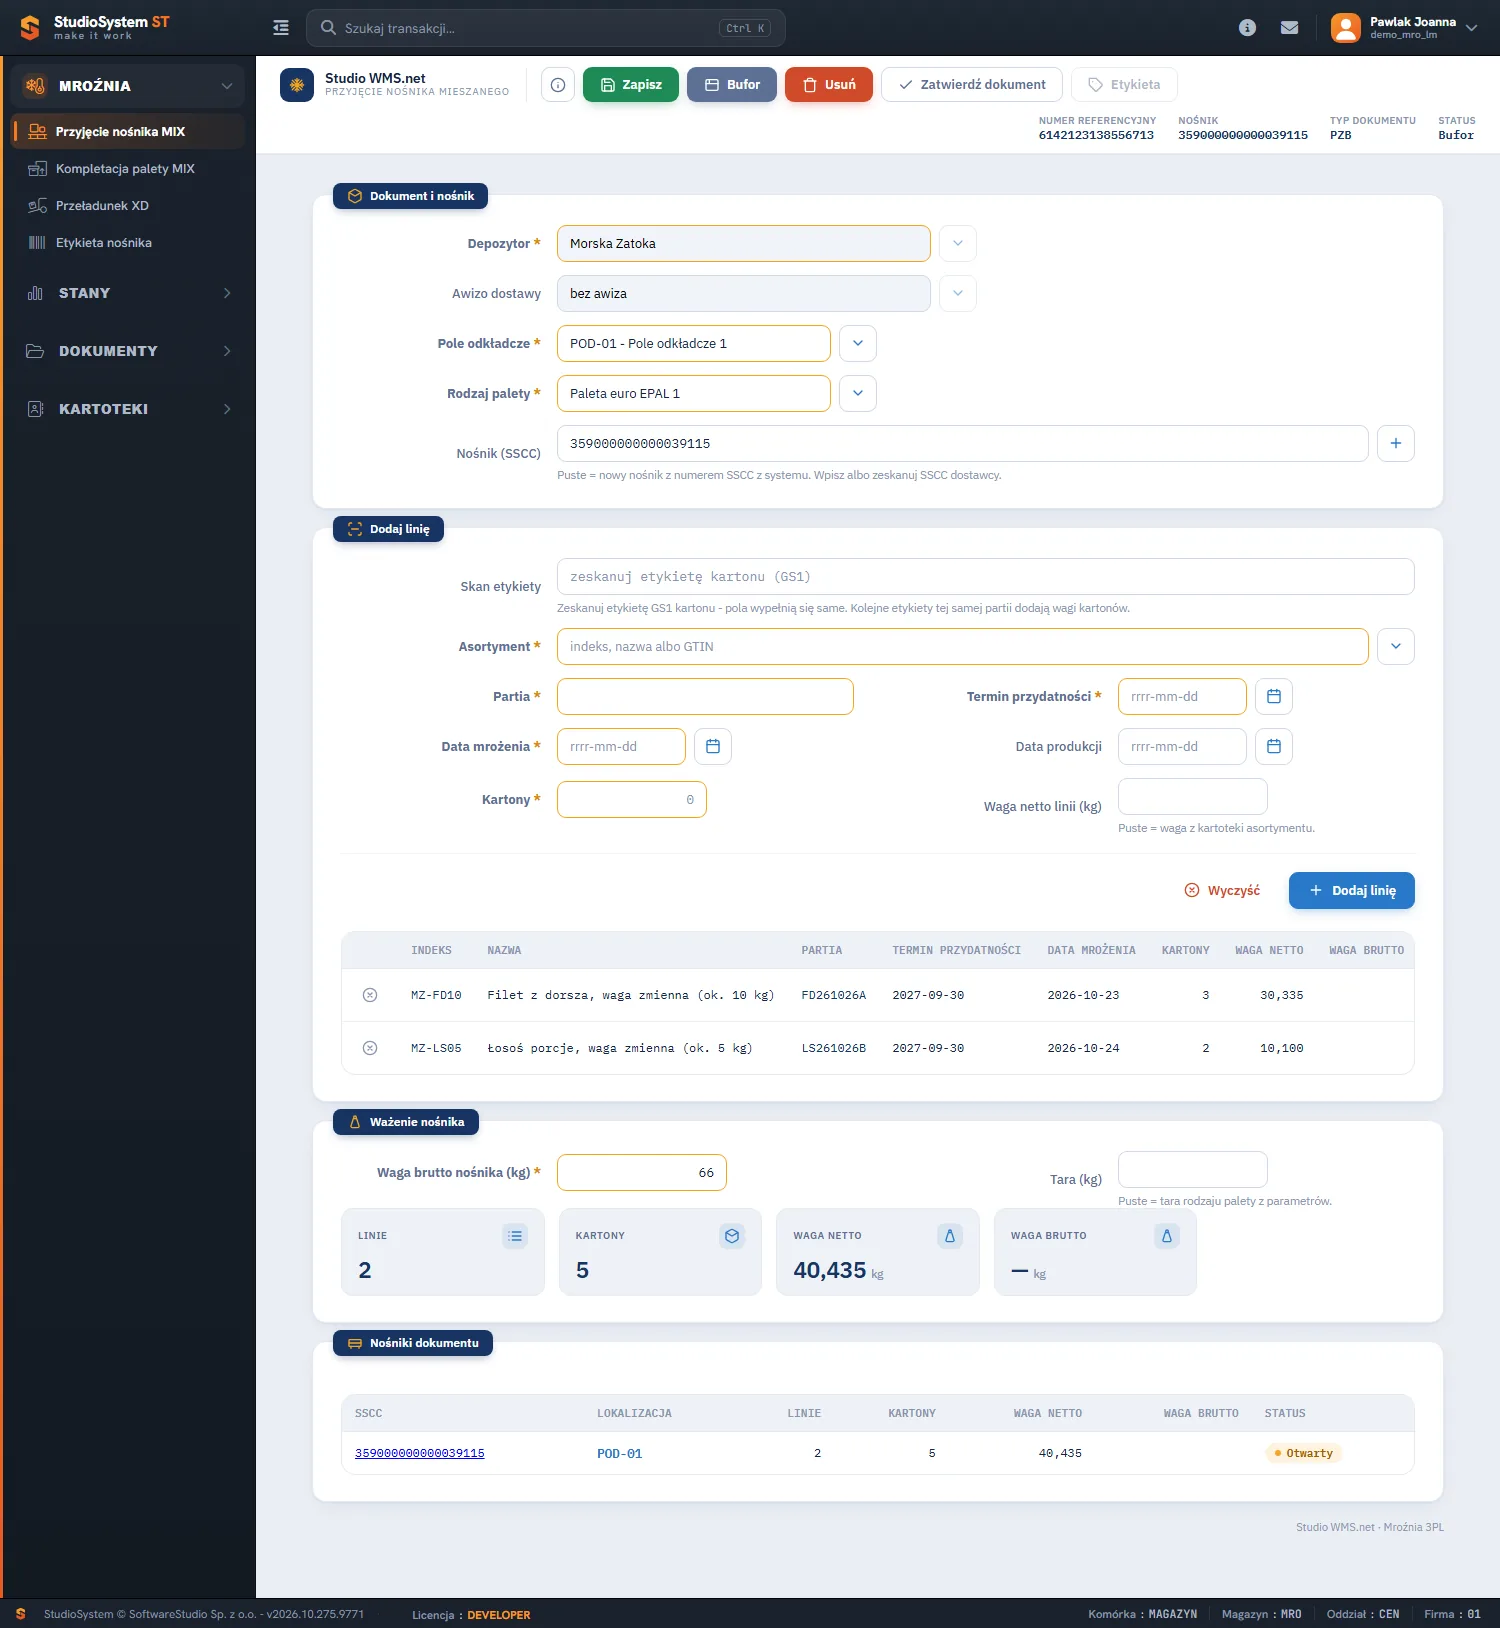Click the blue Dodaj linię button

coord(1352,890)
